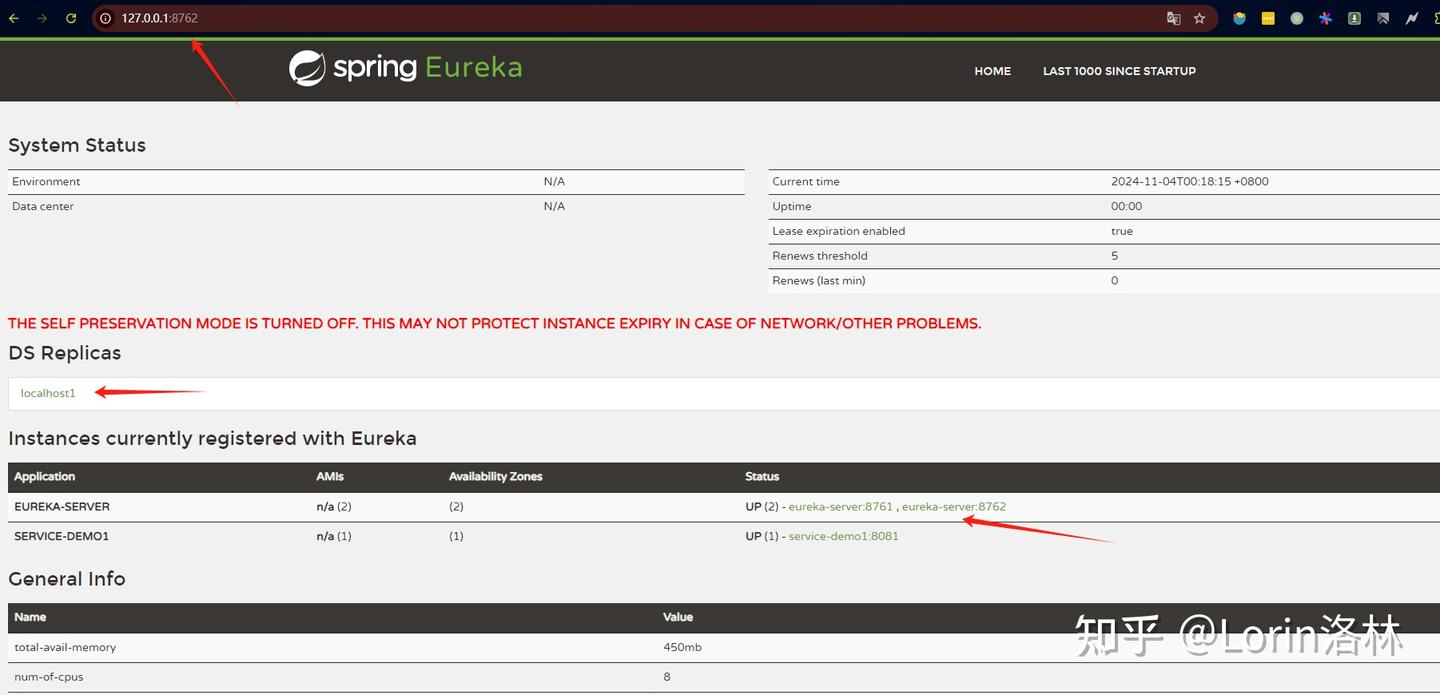The height and width of the screenshot is (695, 1440).
Task: Open the green download extension icon
Action: (1353, 18)
